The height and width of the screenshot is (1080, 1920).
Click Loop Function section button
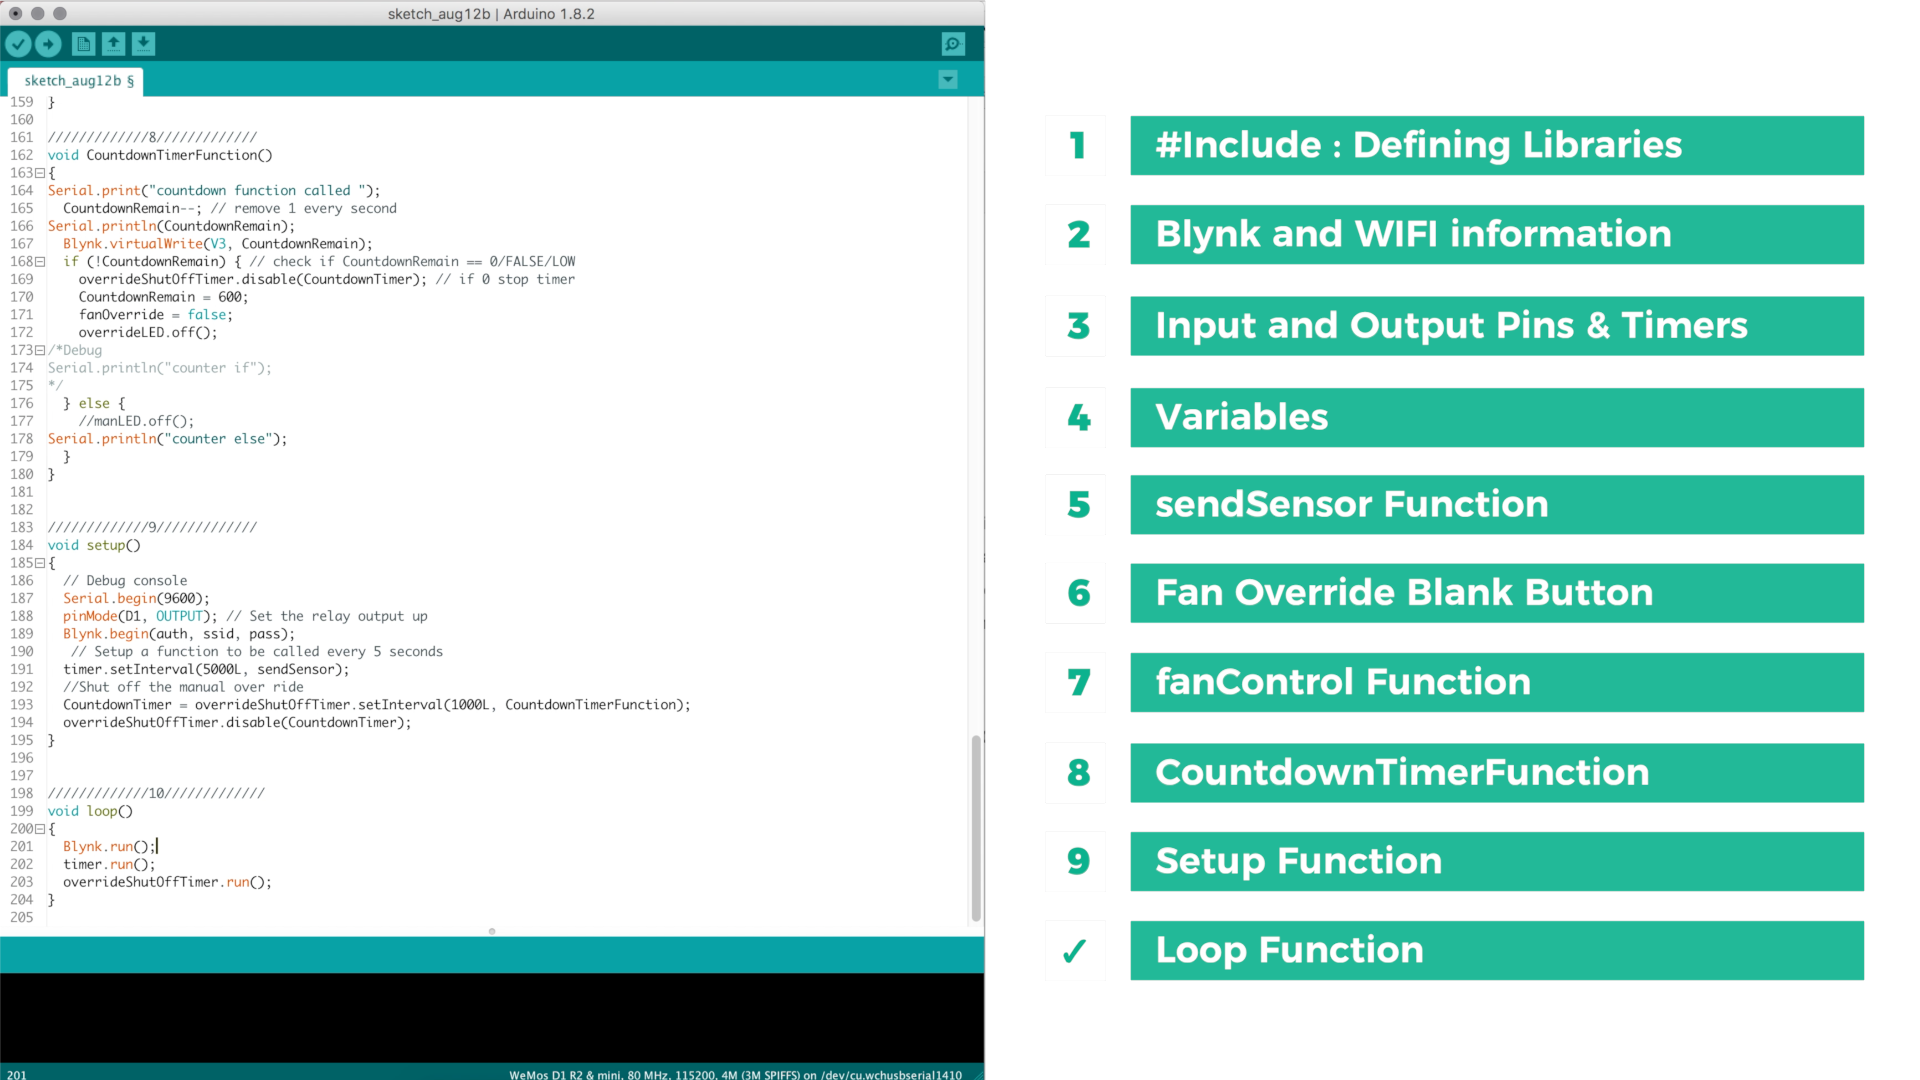[x=1497, y=949]
